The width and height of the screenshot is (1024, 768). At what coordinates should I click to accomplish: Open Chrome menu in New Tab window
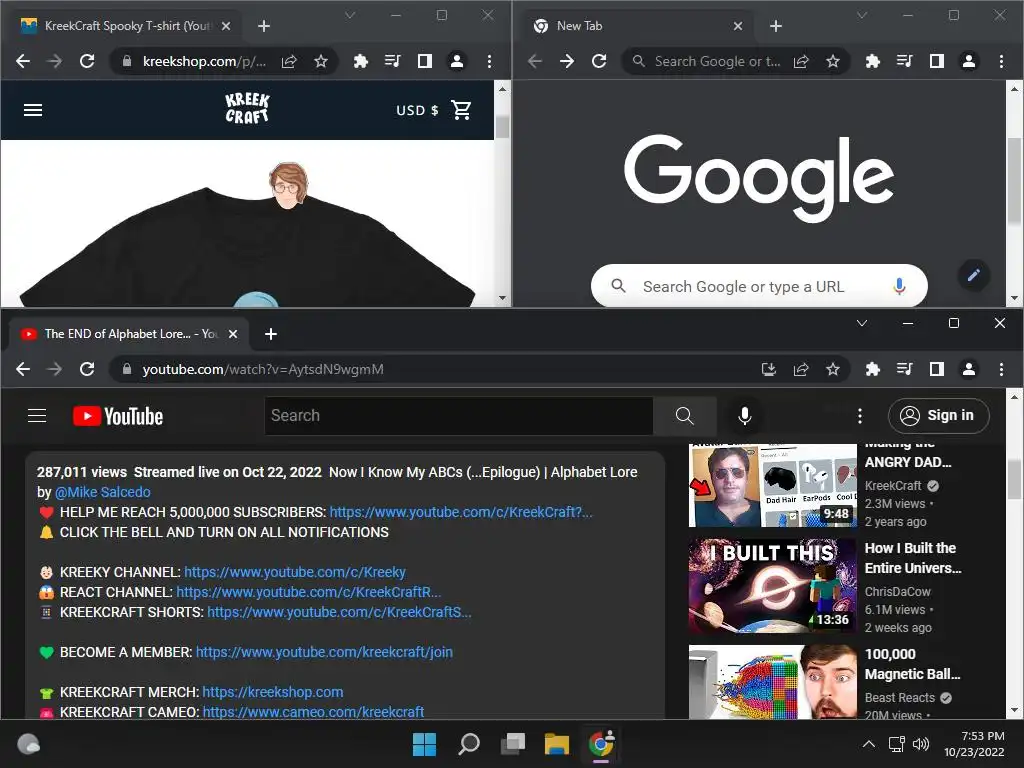click(x=1001, y=61)
